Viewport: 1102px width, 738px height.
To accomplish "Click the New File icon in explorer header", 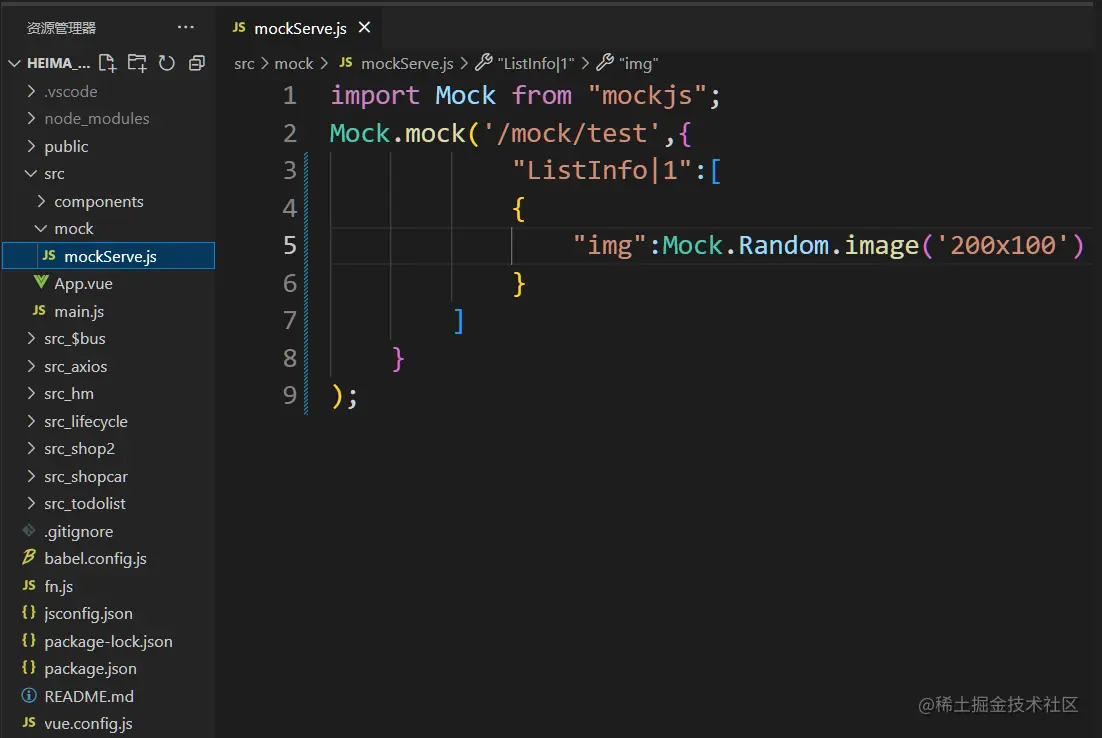I will tap(108, 63).
